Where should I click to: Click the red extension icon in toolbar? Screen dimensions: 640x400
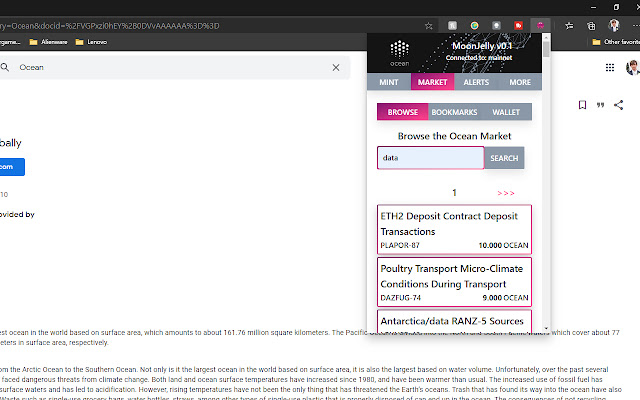coord(518,25)
